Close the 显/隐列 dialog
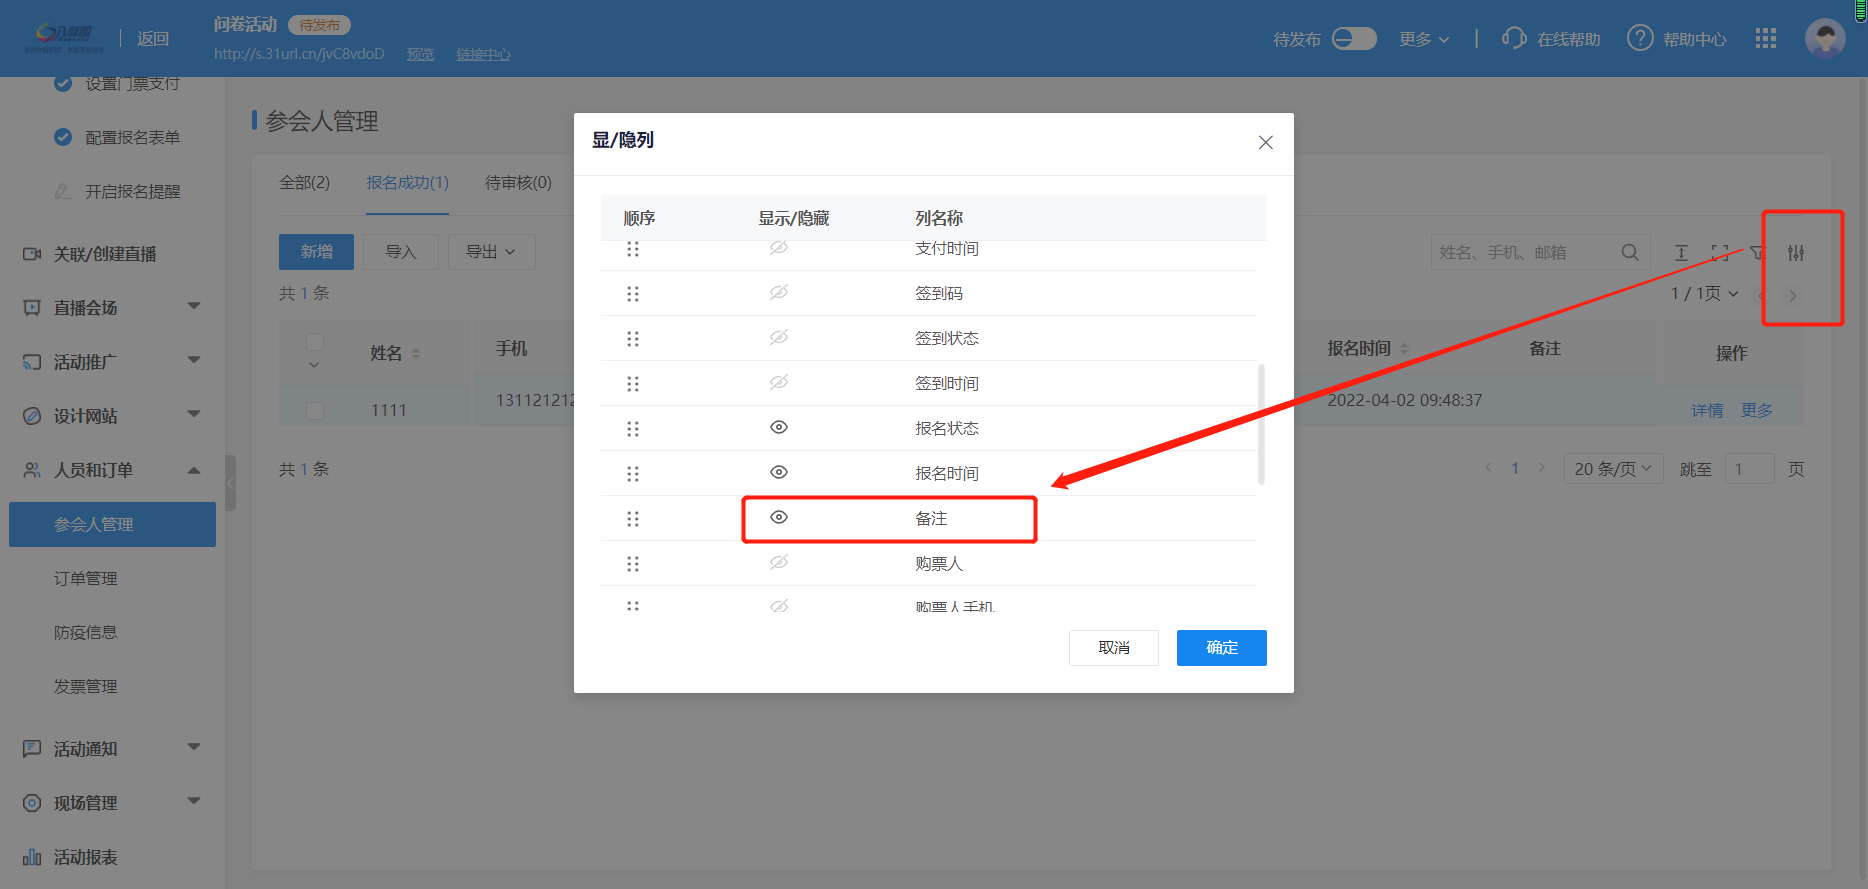 click(x=1265, y=142)
